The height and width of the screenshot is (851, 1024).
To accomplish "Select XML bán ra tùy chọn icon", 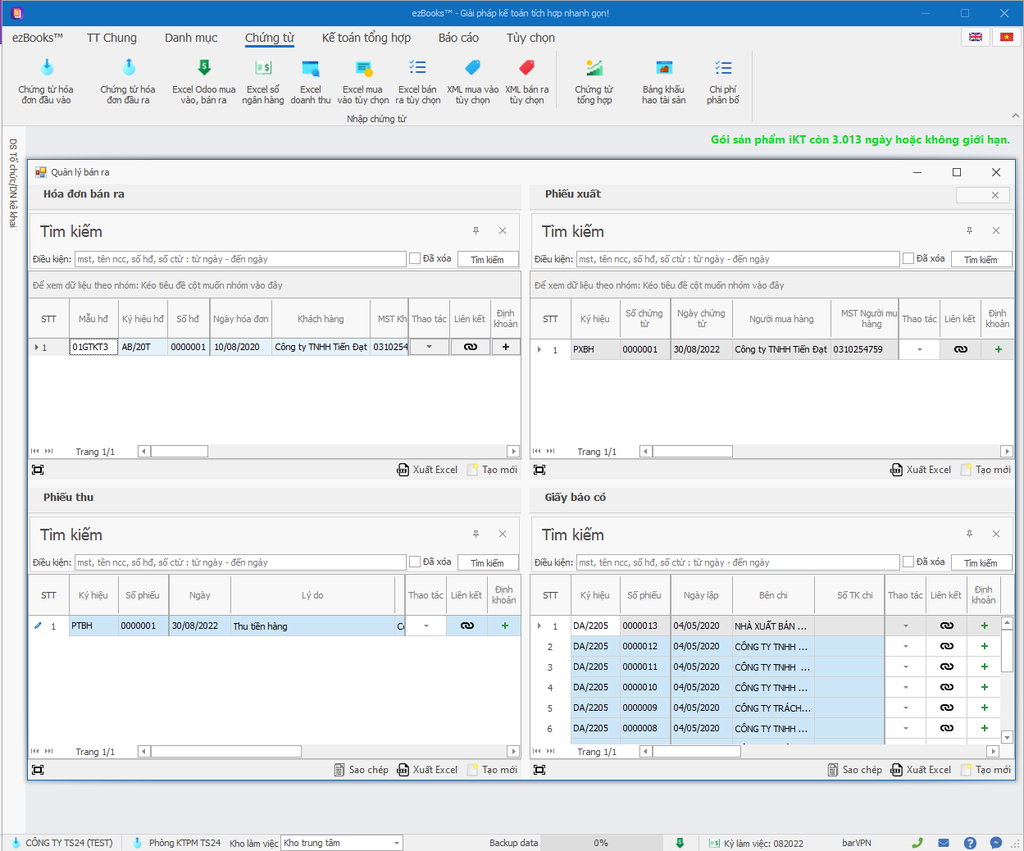I will (526, 80).
